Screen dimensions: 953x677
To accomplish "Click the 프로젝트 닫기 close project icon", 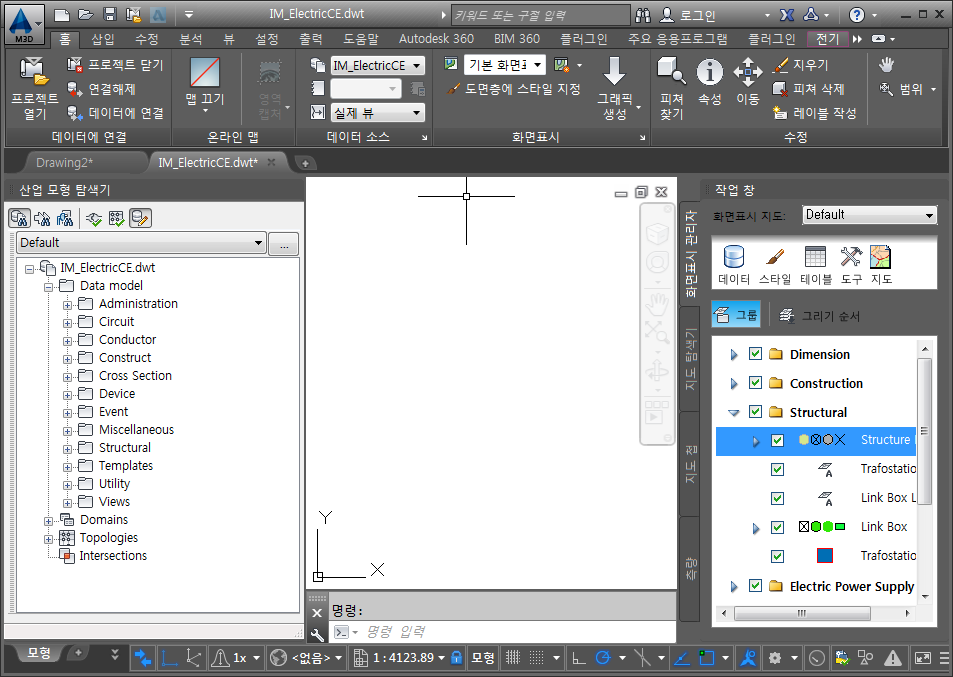I will 75,64.
